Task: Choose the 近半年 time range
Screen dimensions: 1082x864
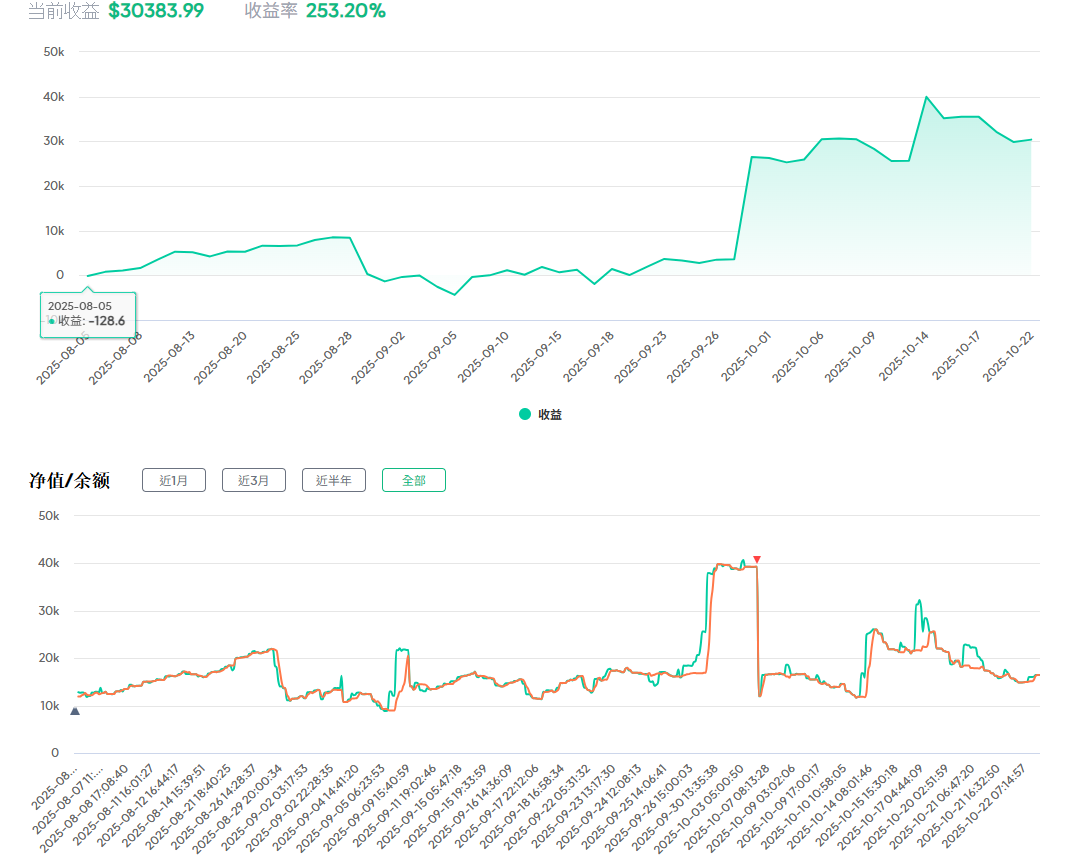Action: pos(333,480)
